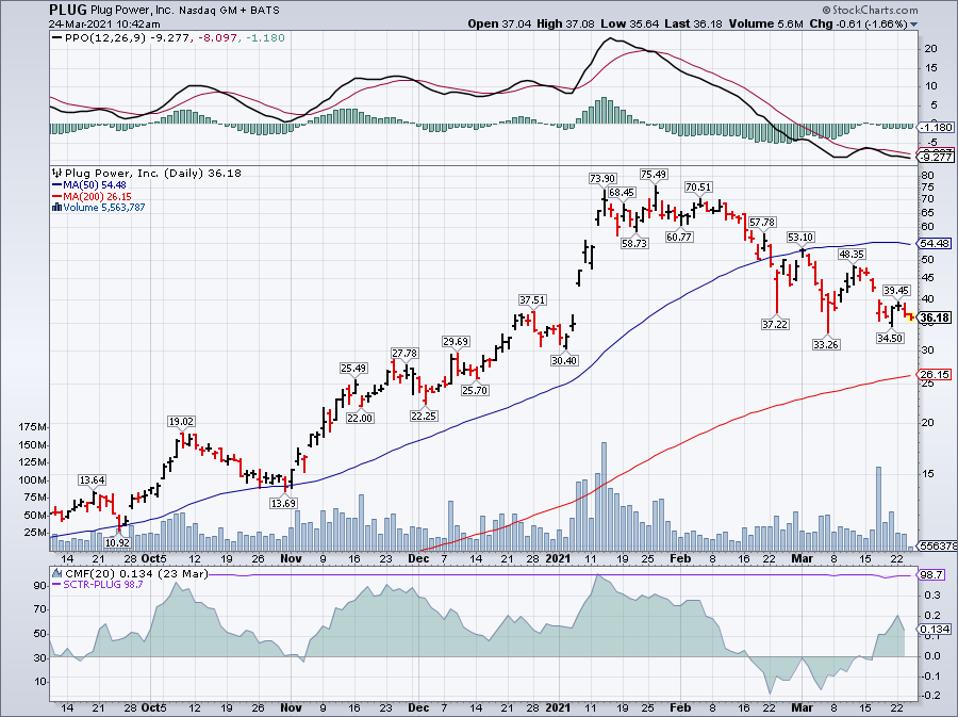Click the 54.48 MA(50) axis tag
958x717 pixels.
(x=935, y=243)
